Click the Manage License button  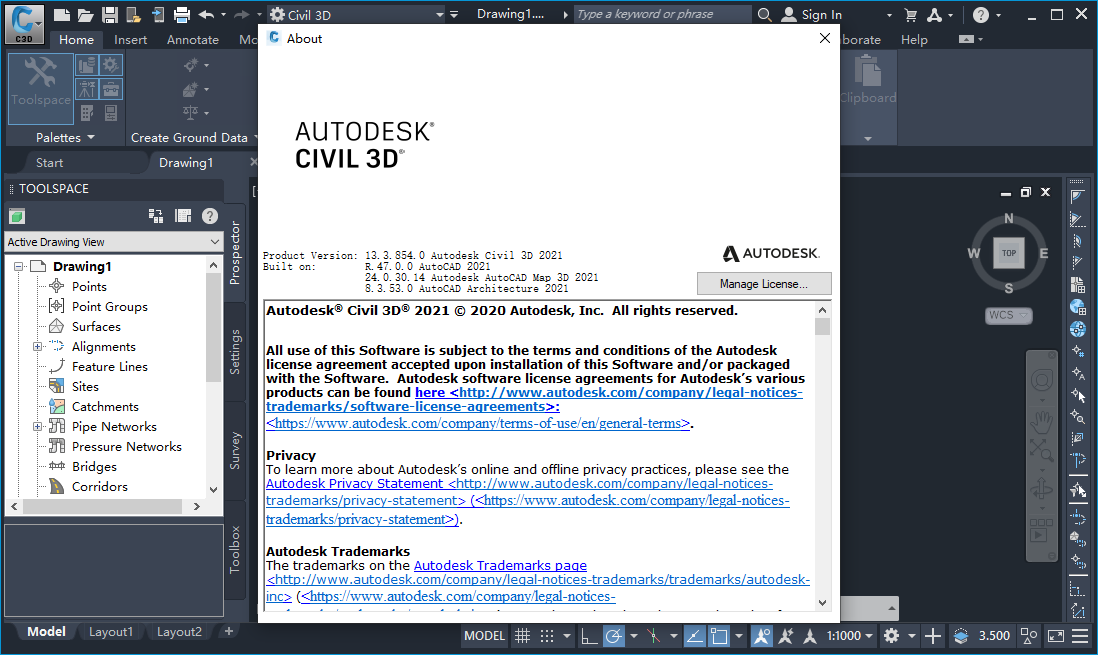coord(763,283)
